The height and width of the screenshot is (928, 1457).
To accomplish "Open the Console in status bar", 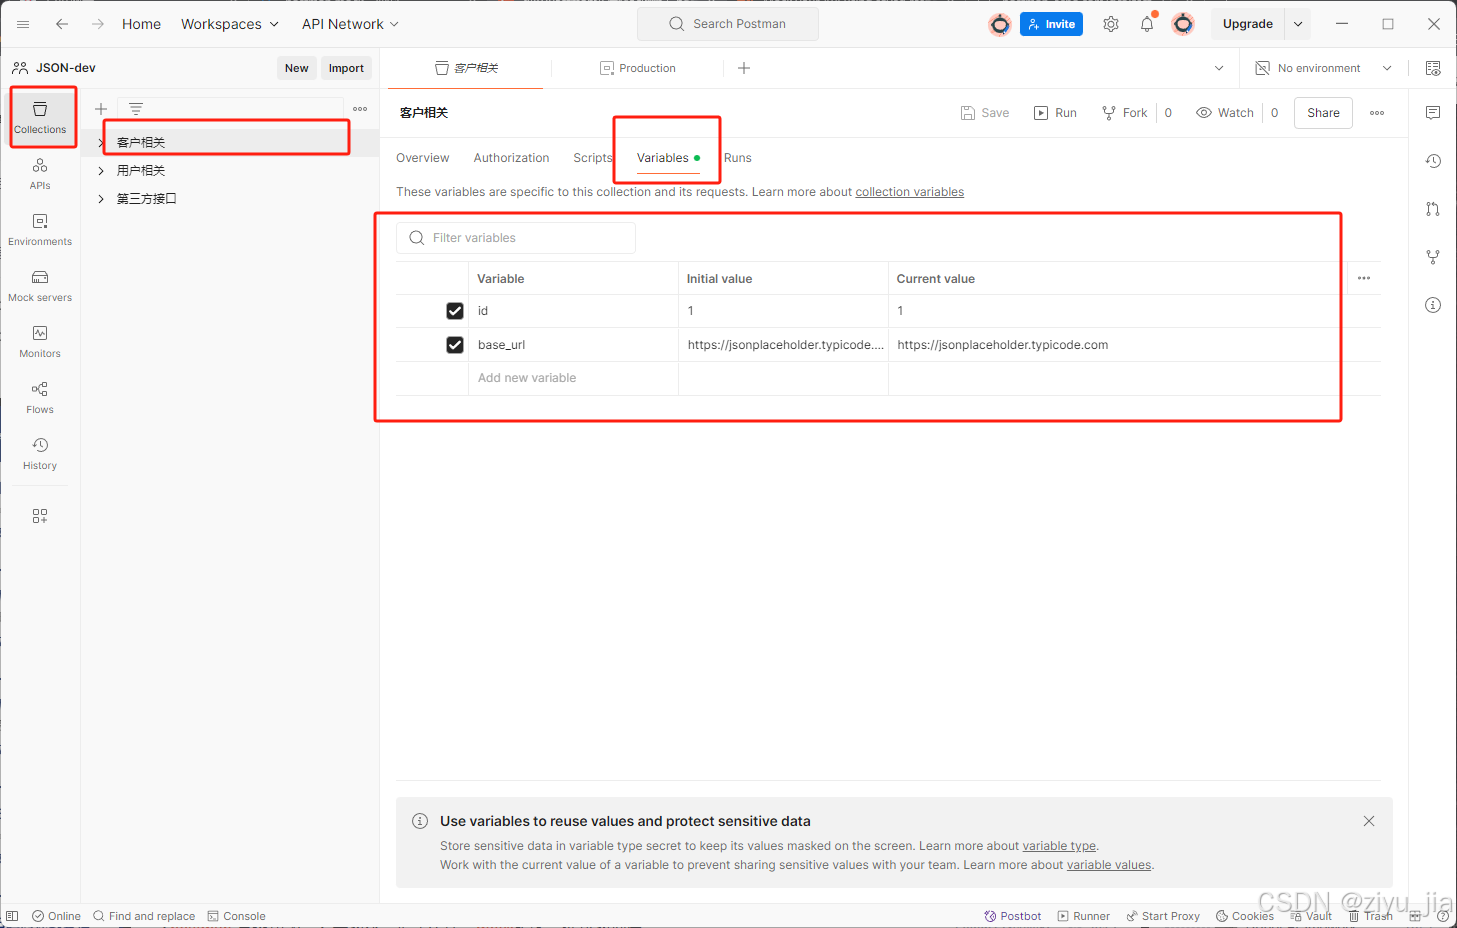I will (237, 916).
